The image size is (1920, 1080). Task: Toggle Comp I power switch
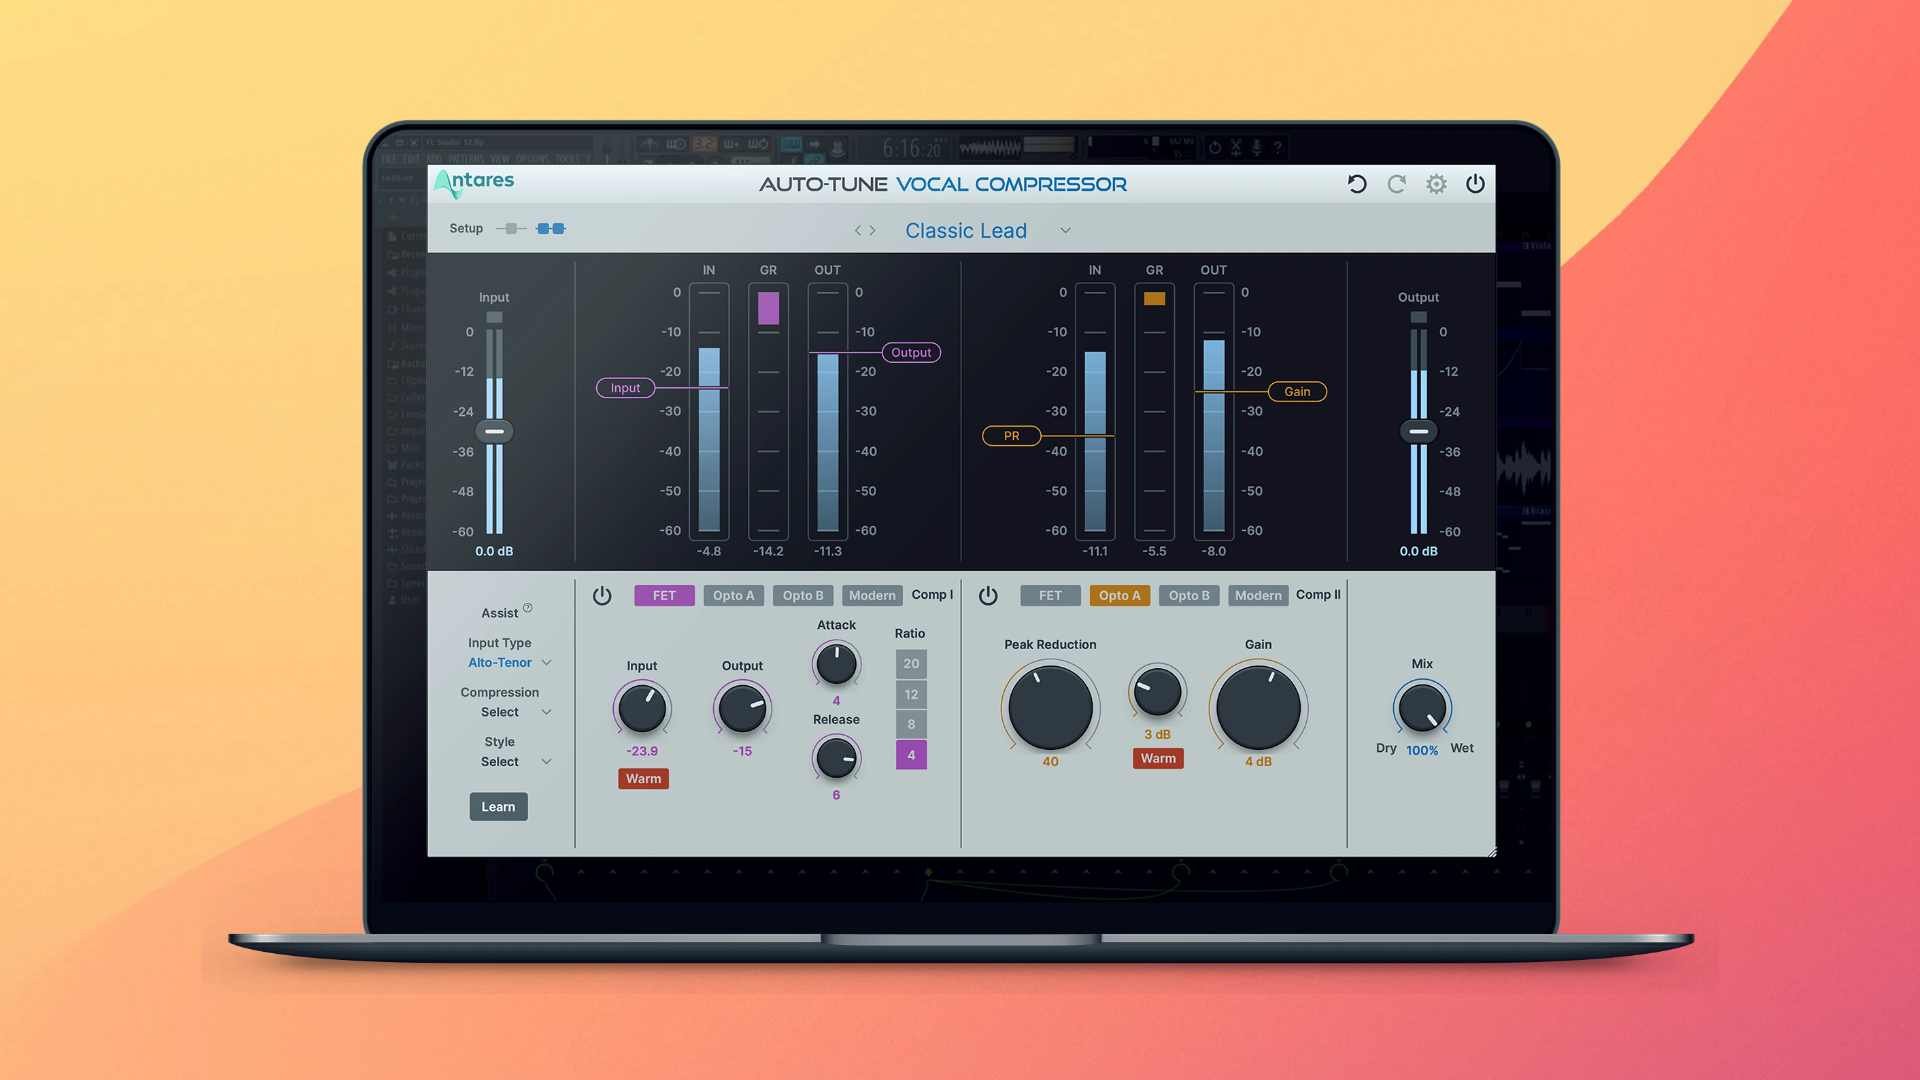(602, 594)
